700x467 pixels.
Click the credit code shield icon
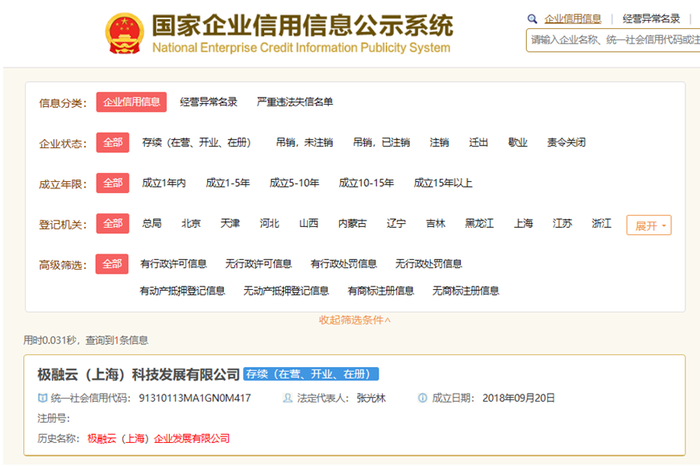pos(41,398)
